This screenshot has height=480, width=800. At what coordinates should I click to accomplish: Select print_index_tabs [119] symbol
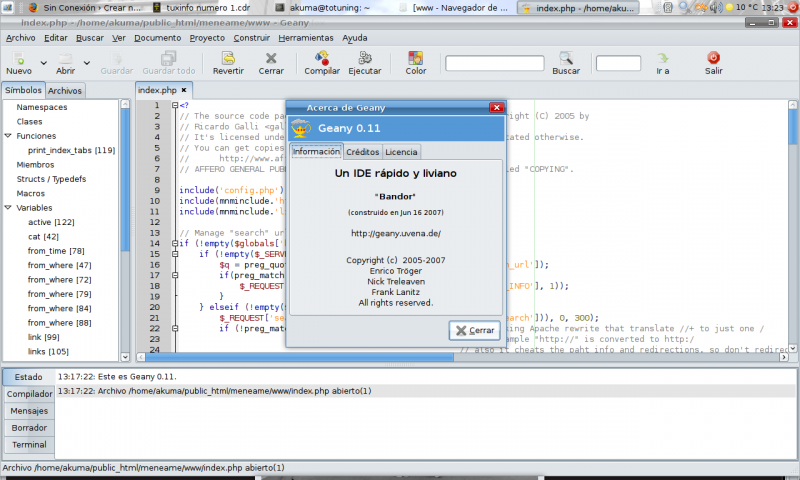pos(71,150)
